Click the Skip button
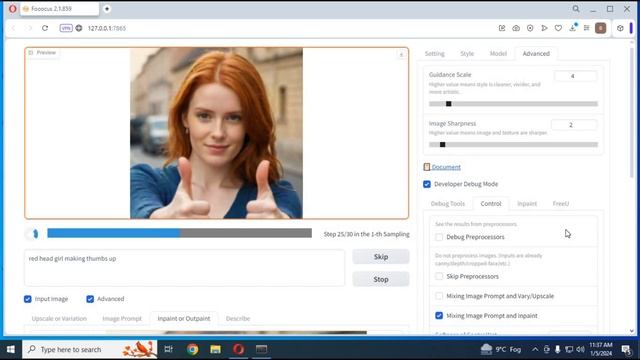Image resolution: width=640 pixels, height=360 pixels. coord(381,257)
